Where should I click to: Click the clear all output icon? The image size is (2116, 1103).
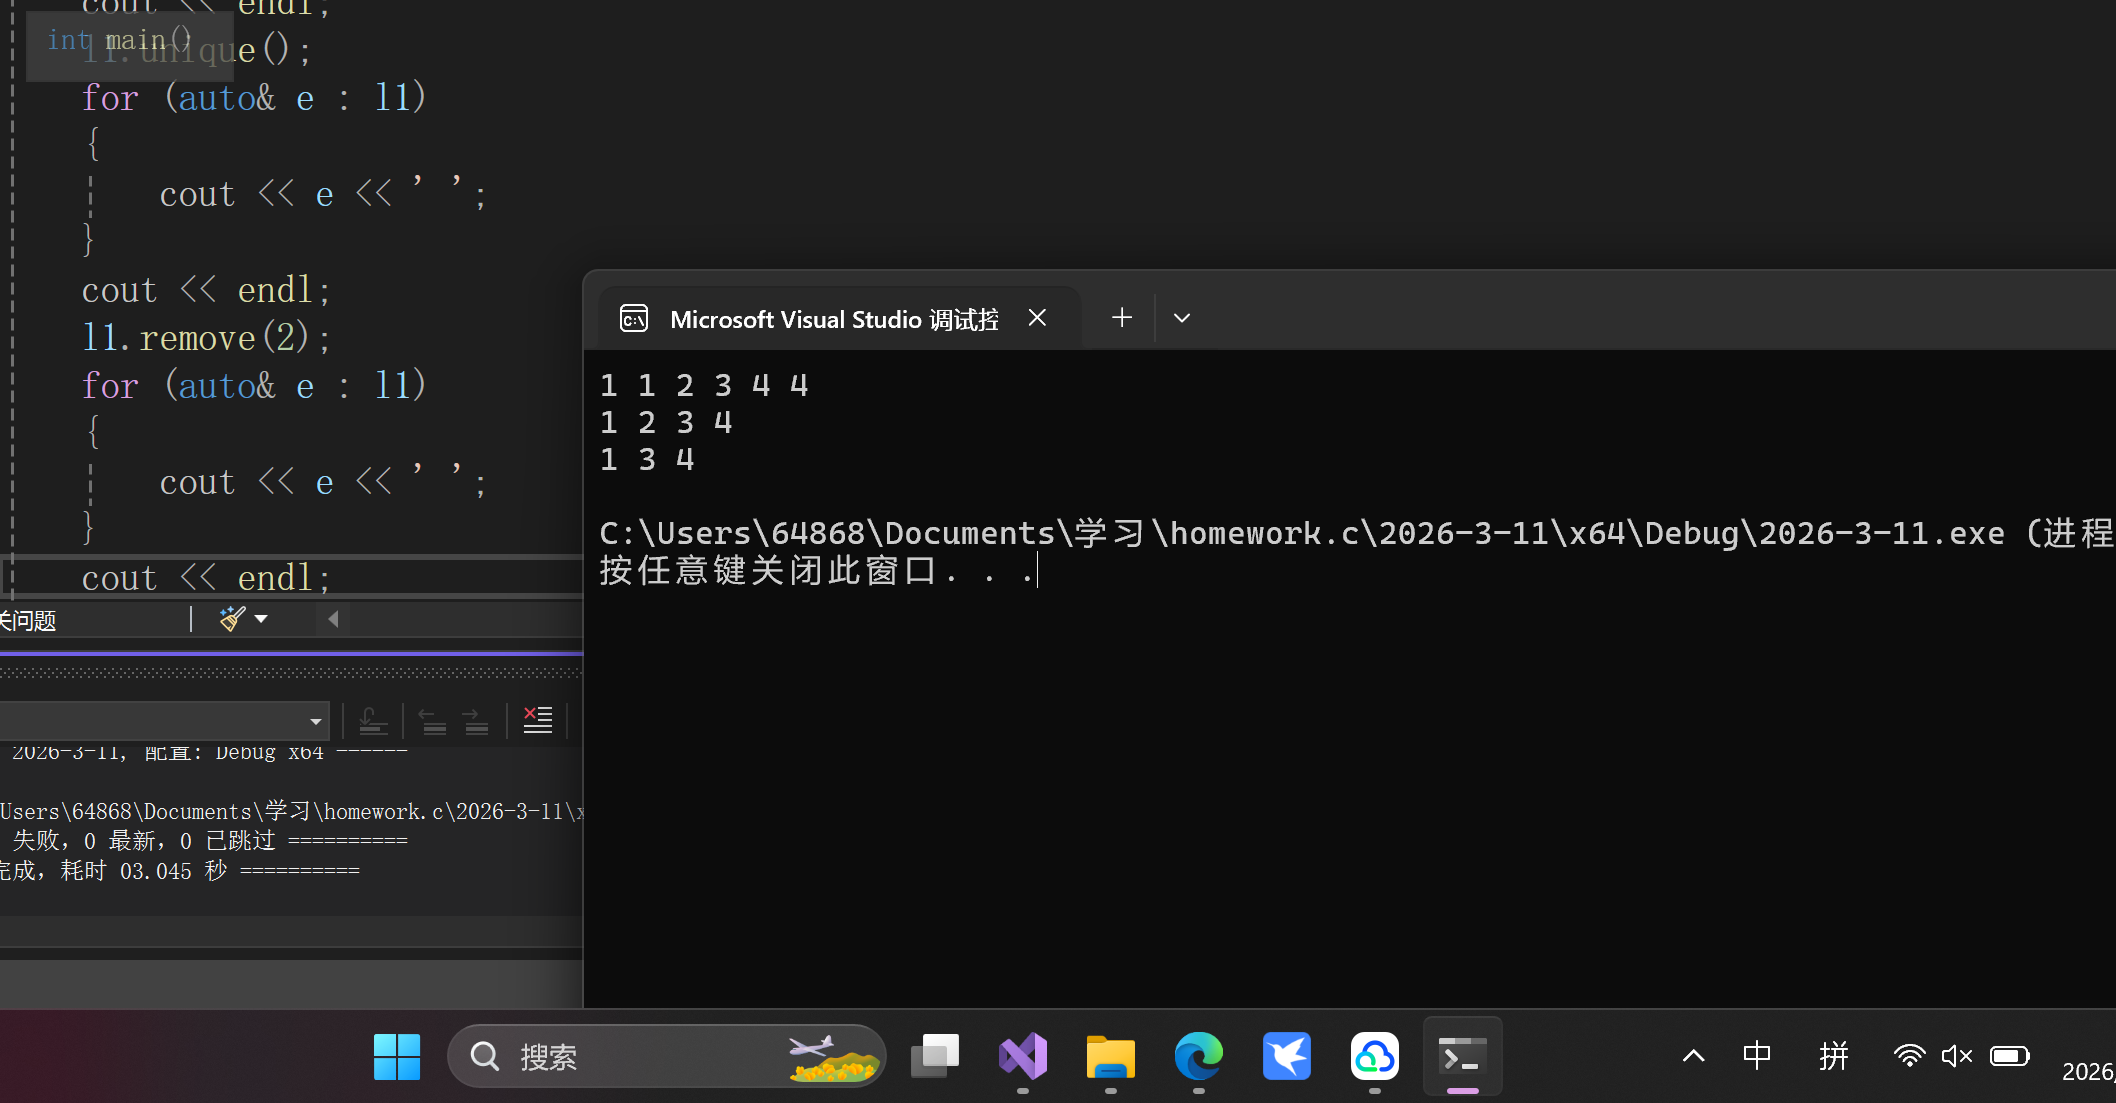(x=538, y=720)
